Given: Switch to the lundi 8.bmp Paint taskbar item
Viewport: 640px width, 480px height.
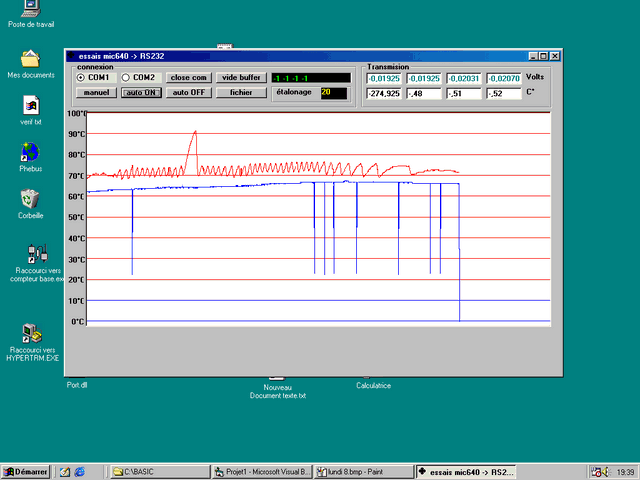Looking at the screenshot, I should (363, 471).
